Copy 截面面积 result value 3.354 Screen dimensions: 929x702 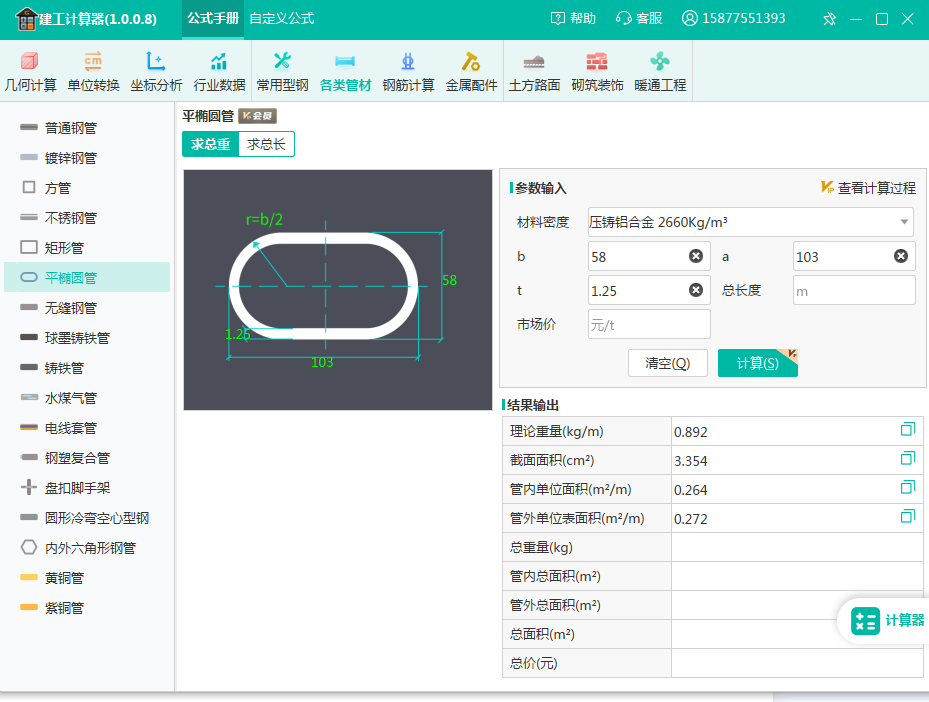[907, 459]
